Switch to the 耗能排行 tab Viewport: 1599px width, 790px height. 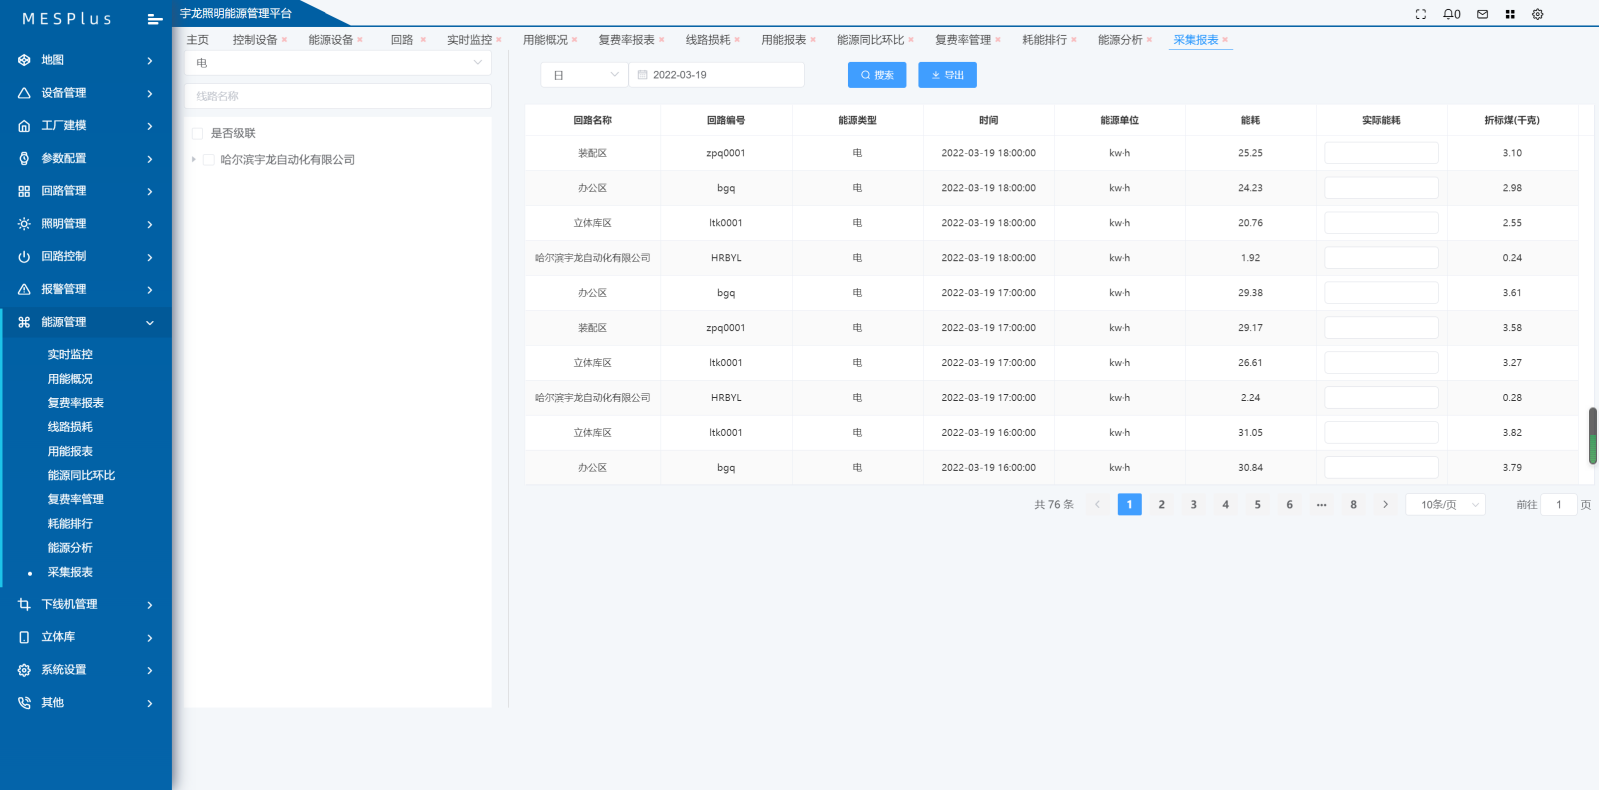pos(1044,40)
